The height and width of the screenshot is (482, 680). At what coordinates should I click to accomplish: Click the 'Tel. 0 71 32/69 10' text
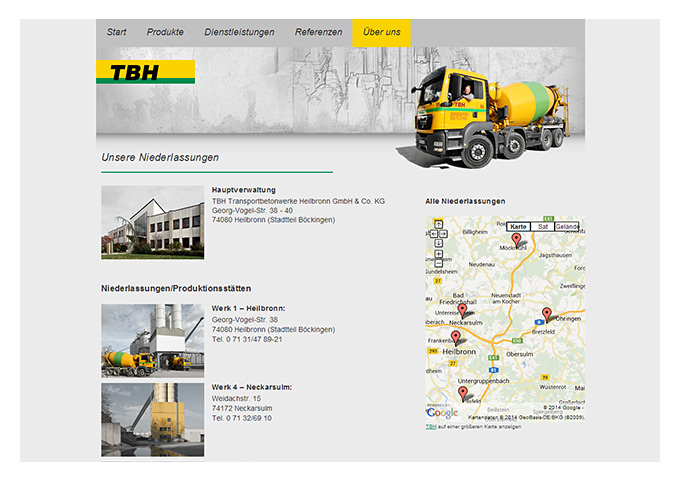tap(242, 418)
